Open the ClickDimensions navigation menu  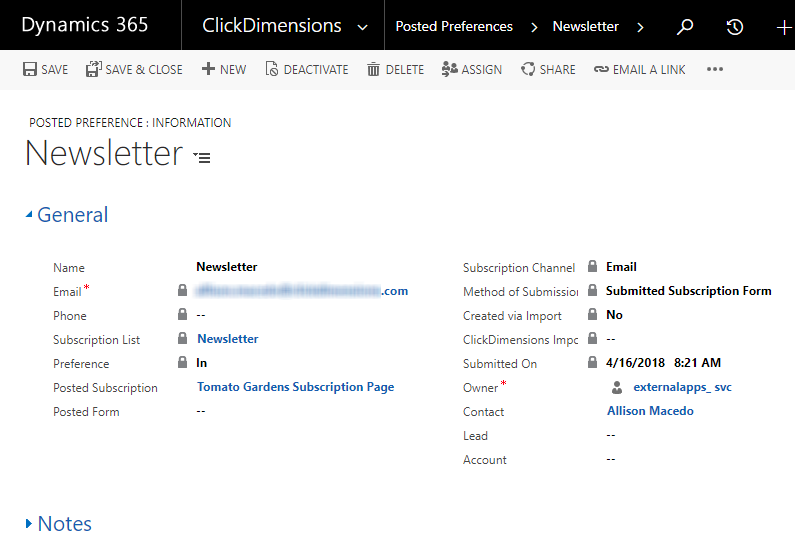coord(272,25)
